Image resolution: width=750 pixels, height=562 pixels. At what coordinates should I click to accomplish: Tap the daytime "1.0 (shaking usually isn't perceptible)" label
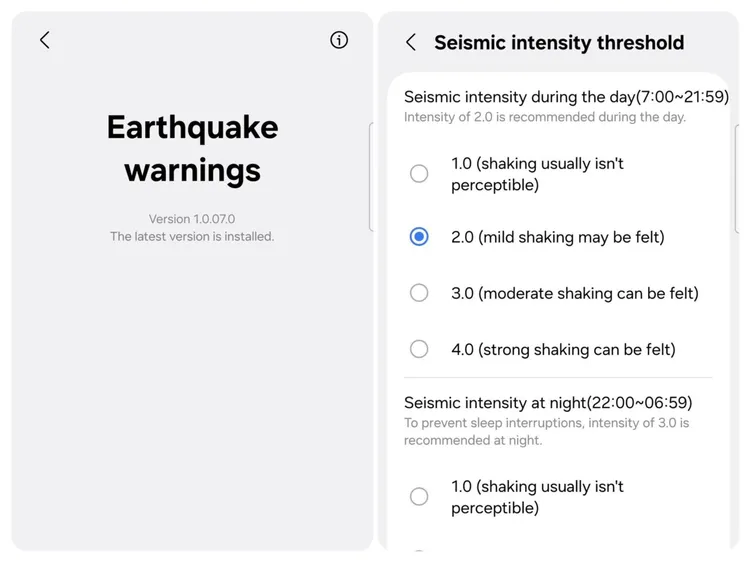pos(537,174)
